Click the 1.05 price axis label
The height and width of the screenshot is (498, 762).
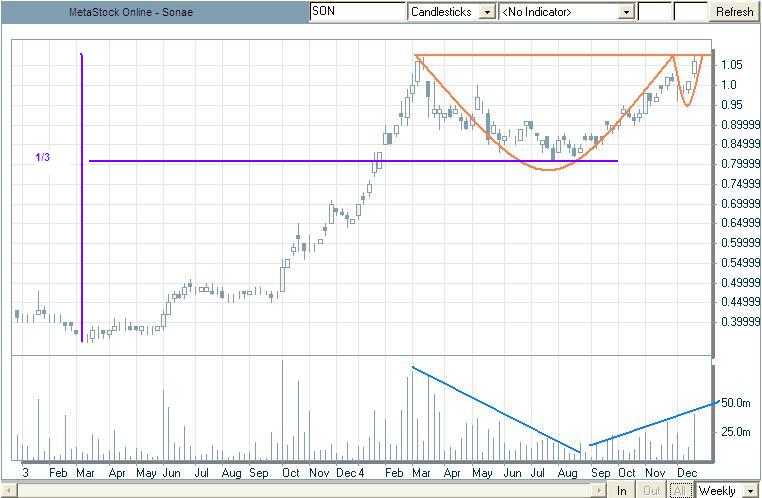(x=732, y=65)
